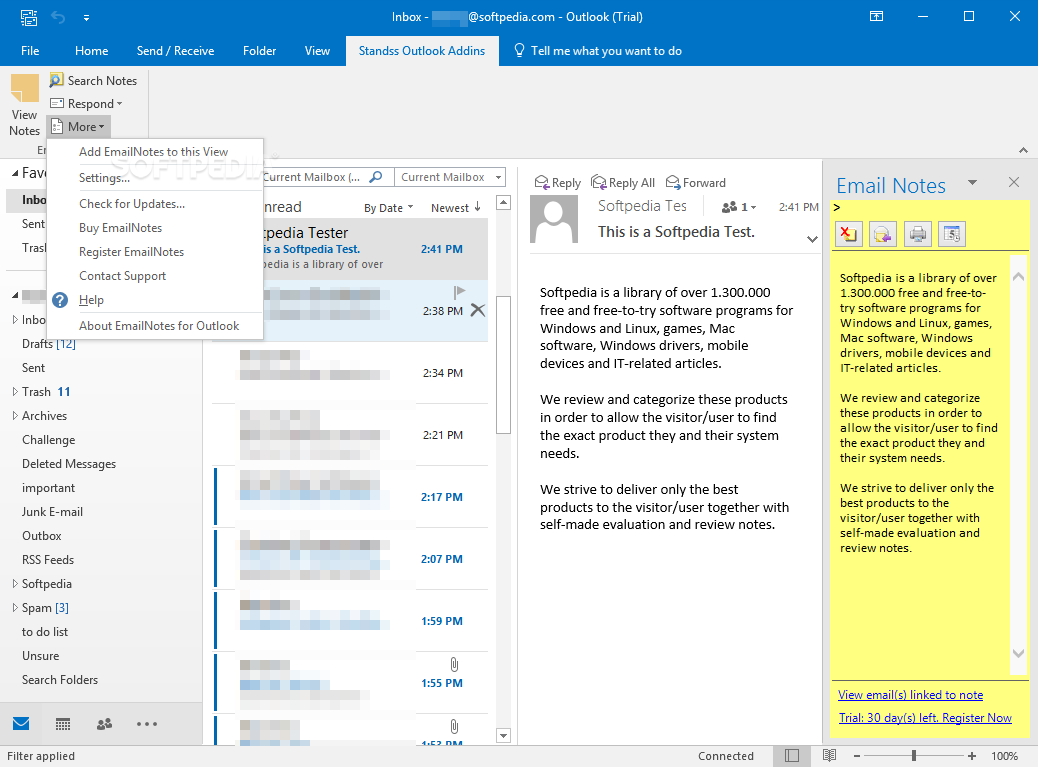Expand the Softpedia folder
This screenshot has width=1038, height=767.
tap(15, 584)
